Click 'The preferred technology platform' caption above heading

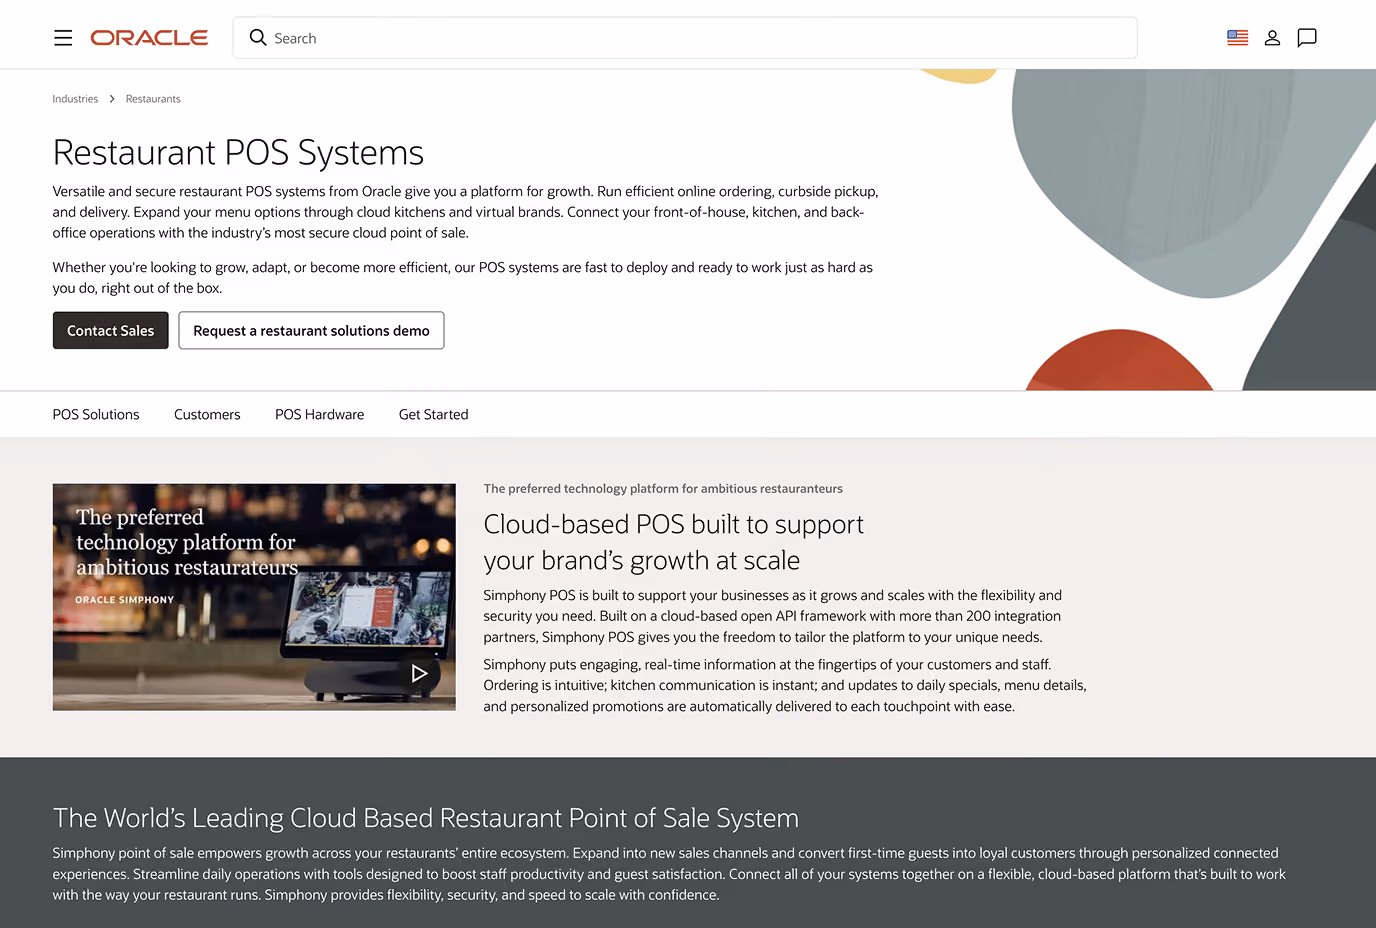click(663, 489)
